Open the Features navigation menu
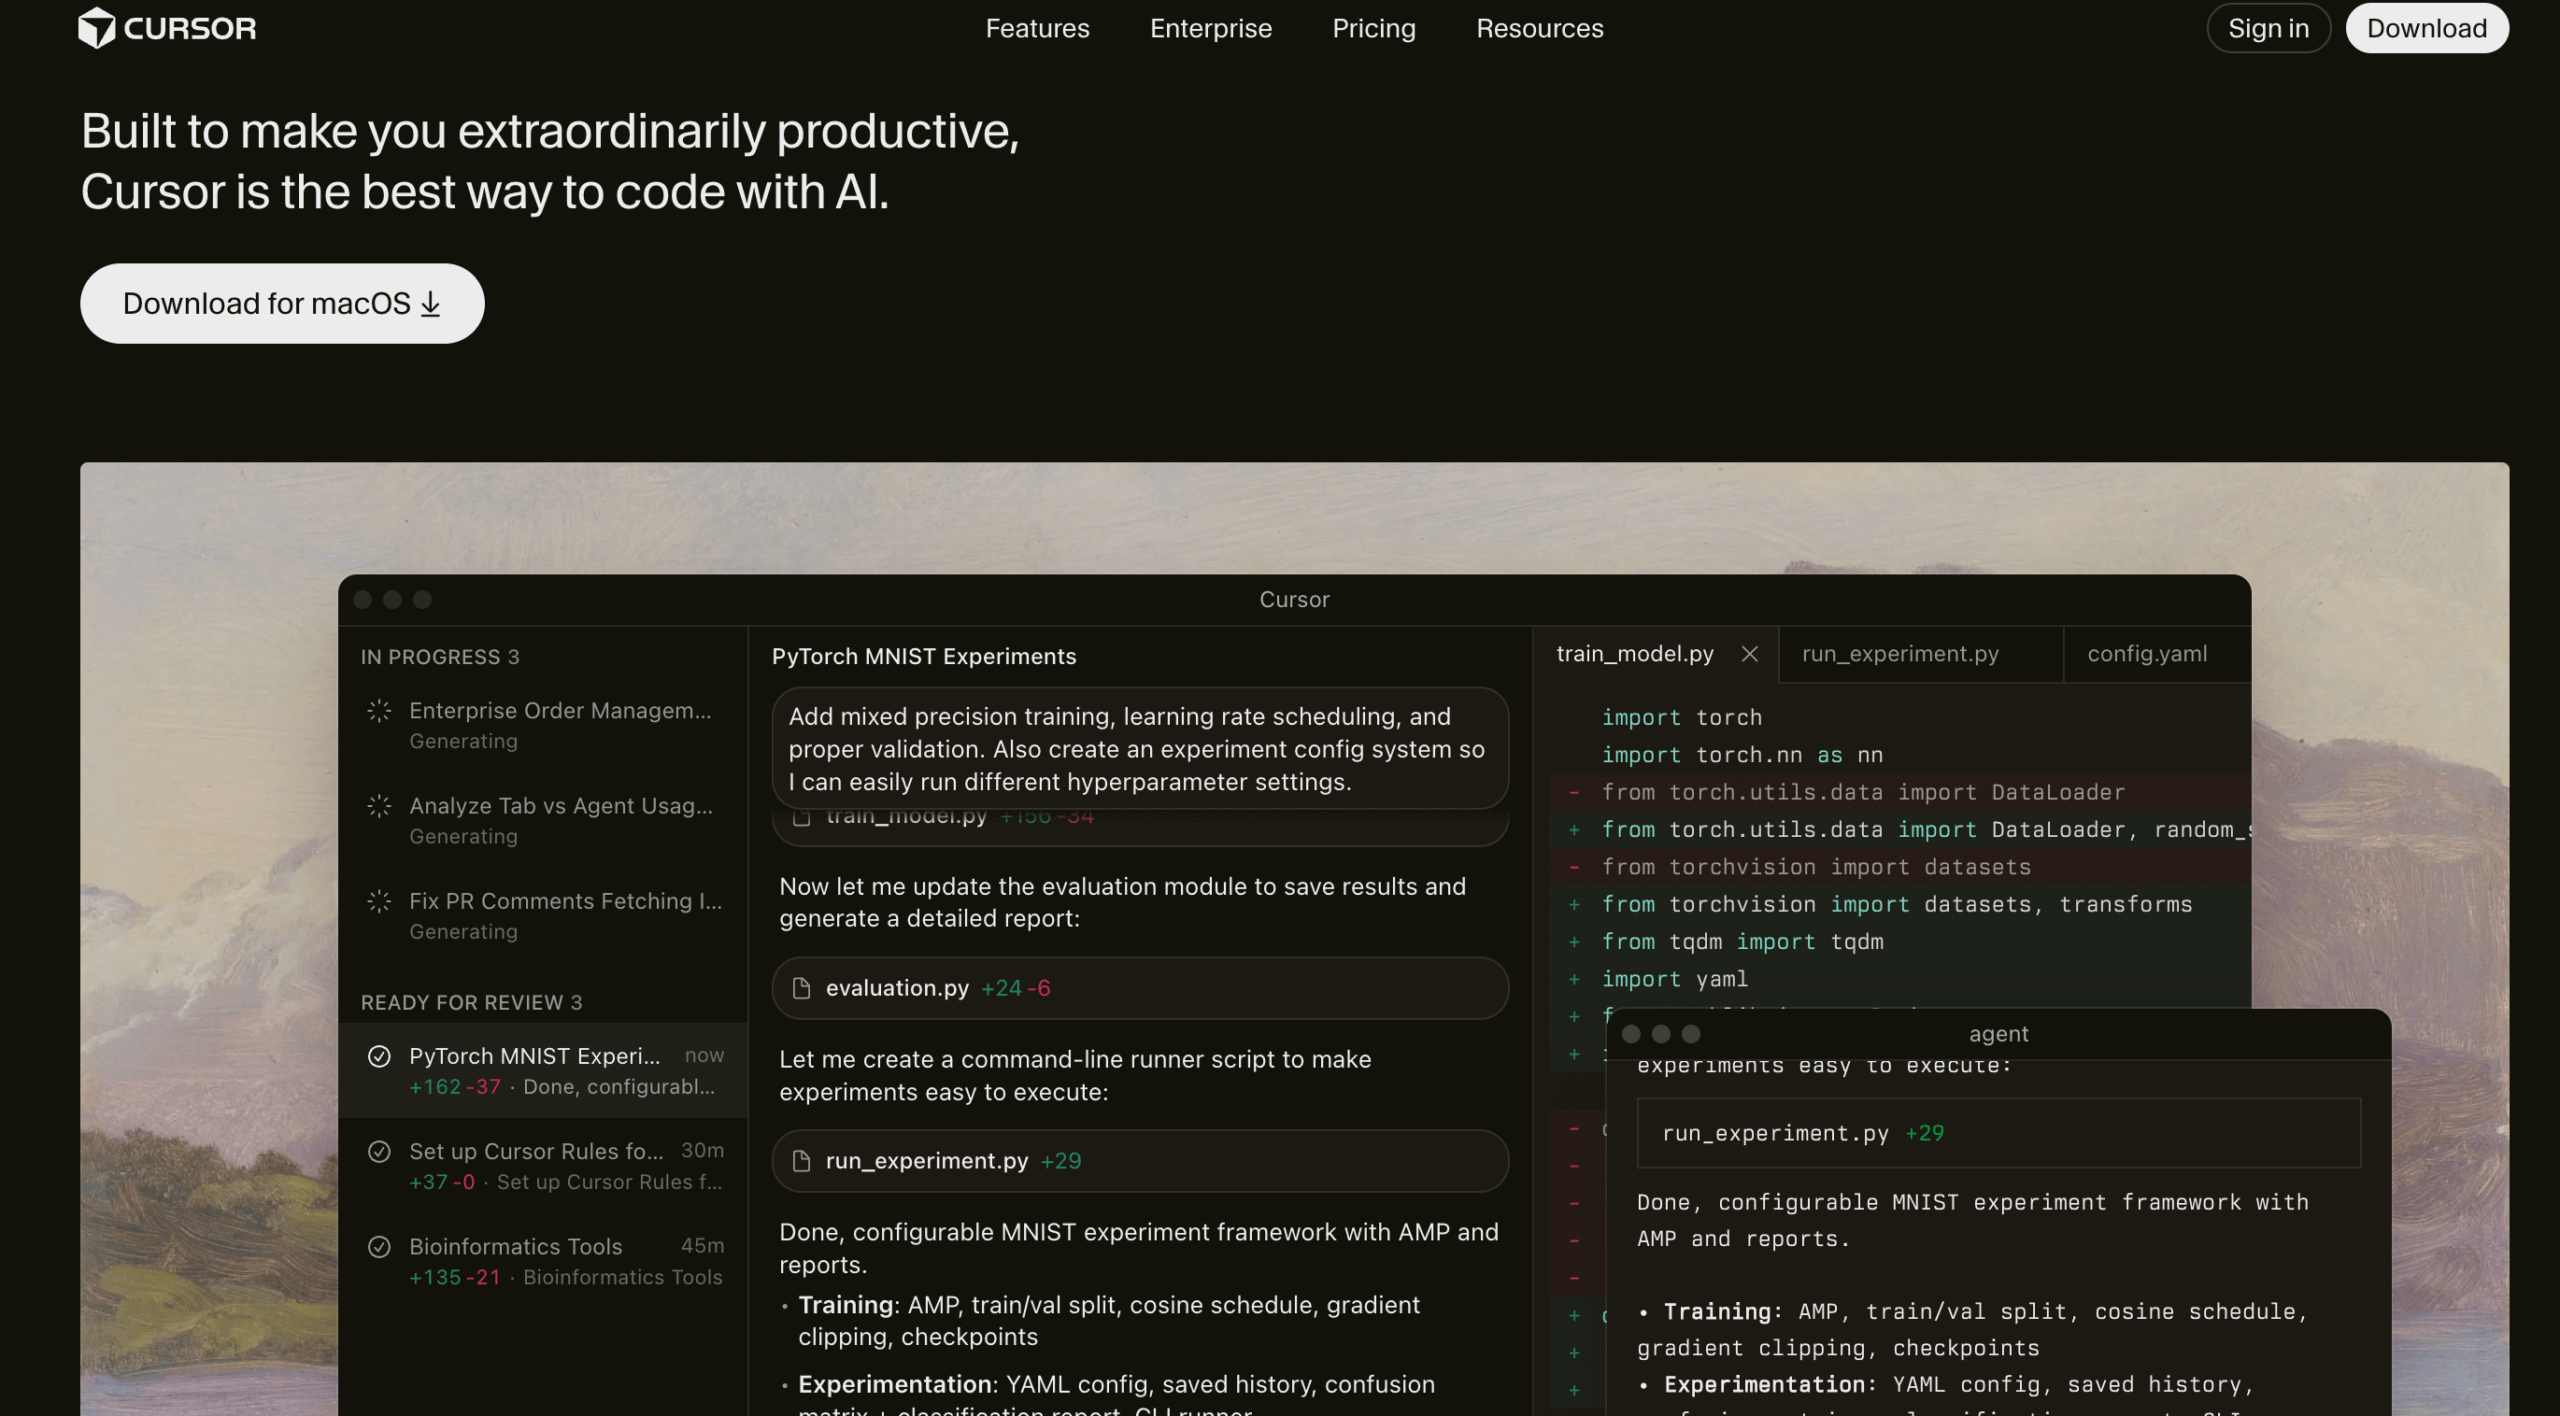 [x=1037, y=28]
